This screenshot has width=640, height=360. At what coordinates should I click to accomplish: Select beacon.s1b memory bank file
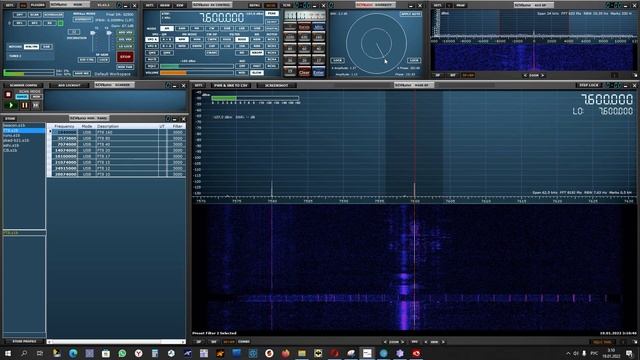pos(24,125)
